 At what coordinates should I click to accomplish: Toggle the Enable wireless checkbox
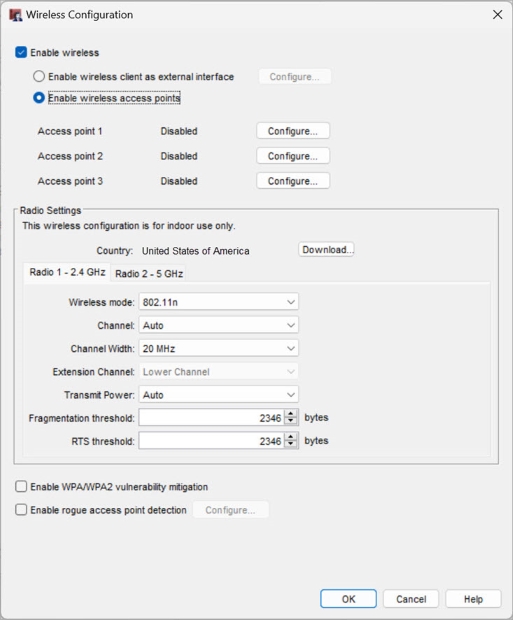tap(21, 53)
